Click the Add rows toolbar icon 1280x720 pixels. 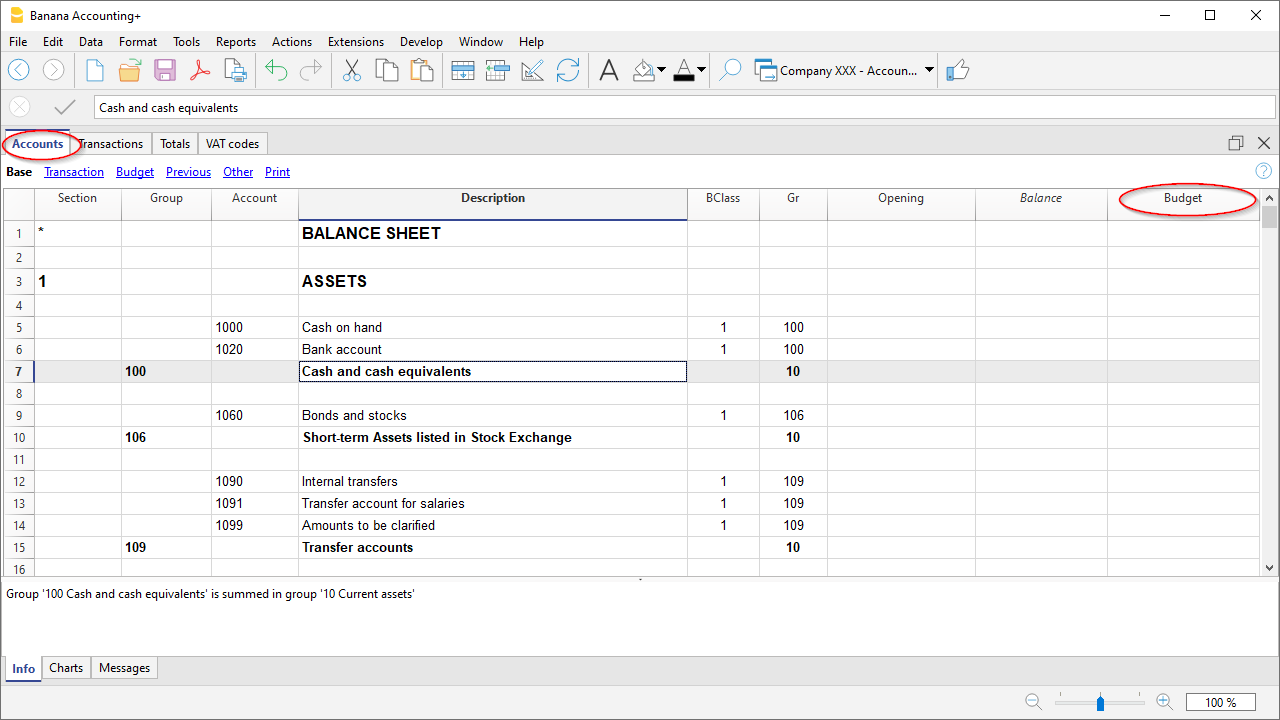[x=463, y=70]
